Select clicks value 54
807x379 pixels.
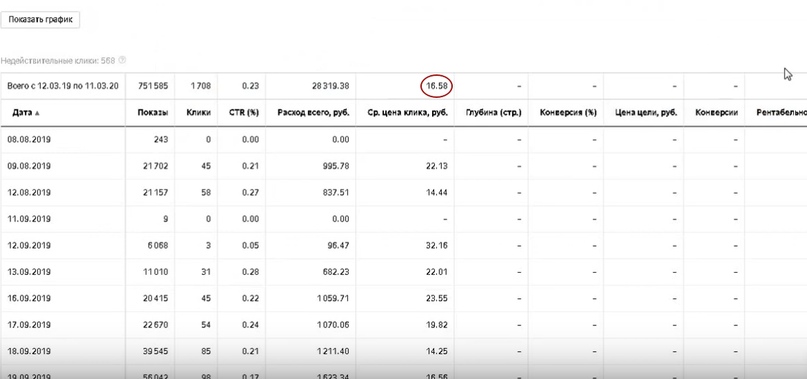(x=206, y=325)
